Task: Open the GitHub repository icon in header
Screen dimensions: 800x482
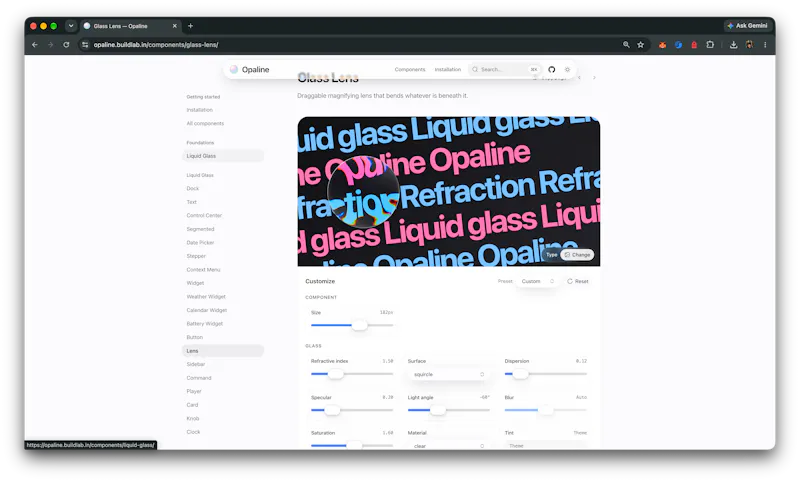Action: [552, 69]
